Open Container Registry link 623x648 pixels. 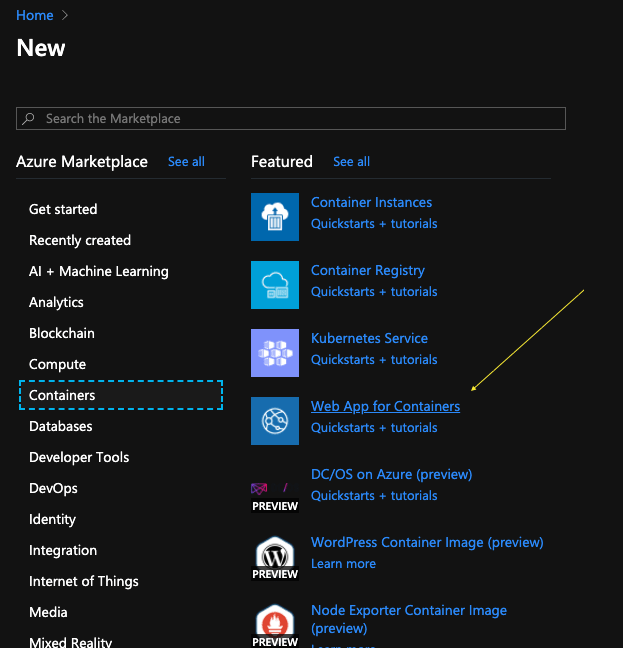click(x=368, y=270)
